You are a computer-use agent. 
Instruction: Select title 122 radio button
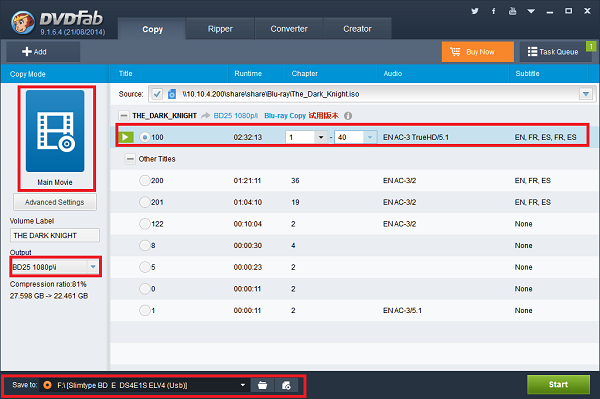(145, 223)
